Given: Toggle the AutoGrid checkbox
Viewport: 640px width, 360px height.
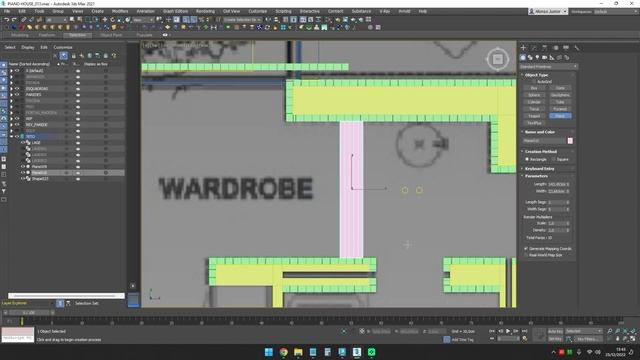Looking at the screenshot, I should tap(534, 82).
